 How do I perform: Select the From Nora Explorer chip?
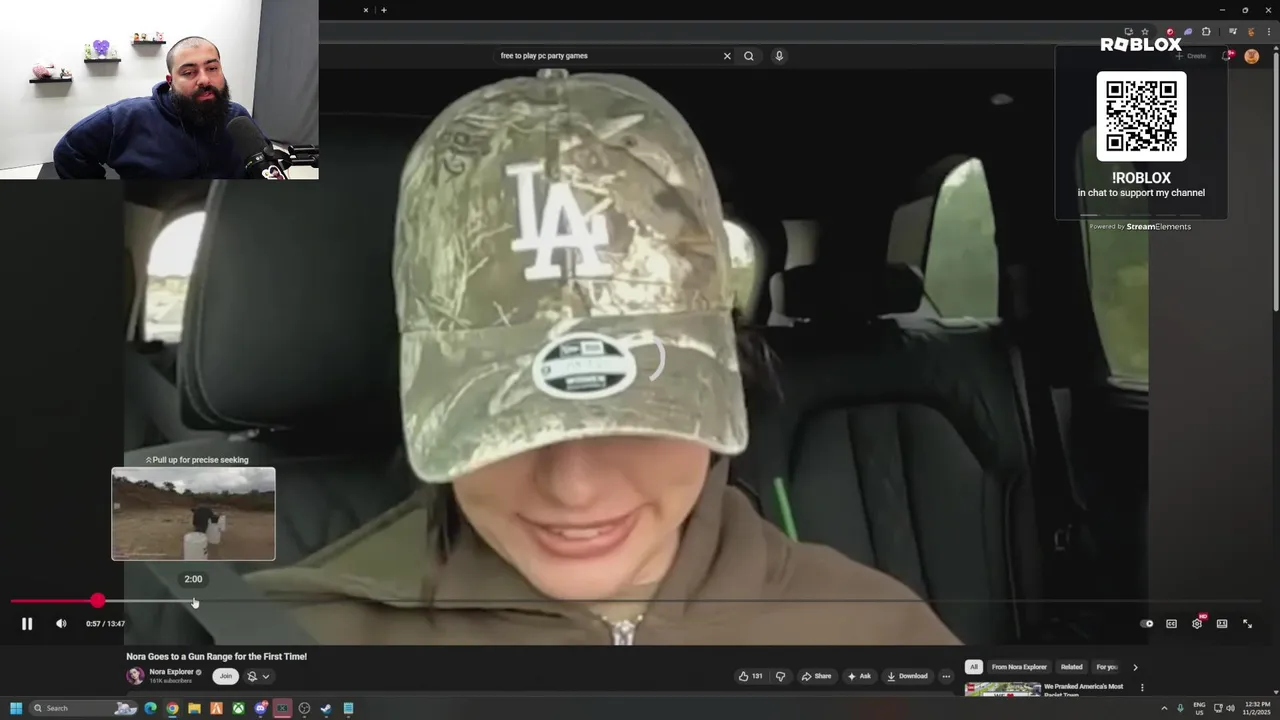coord(1019,667)
